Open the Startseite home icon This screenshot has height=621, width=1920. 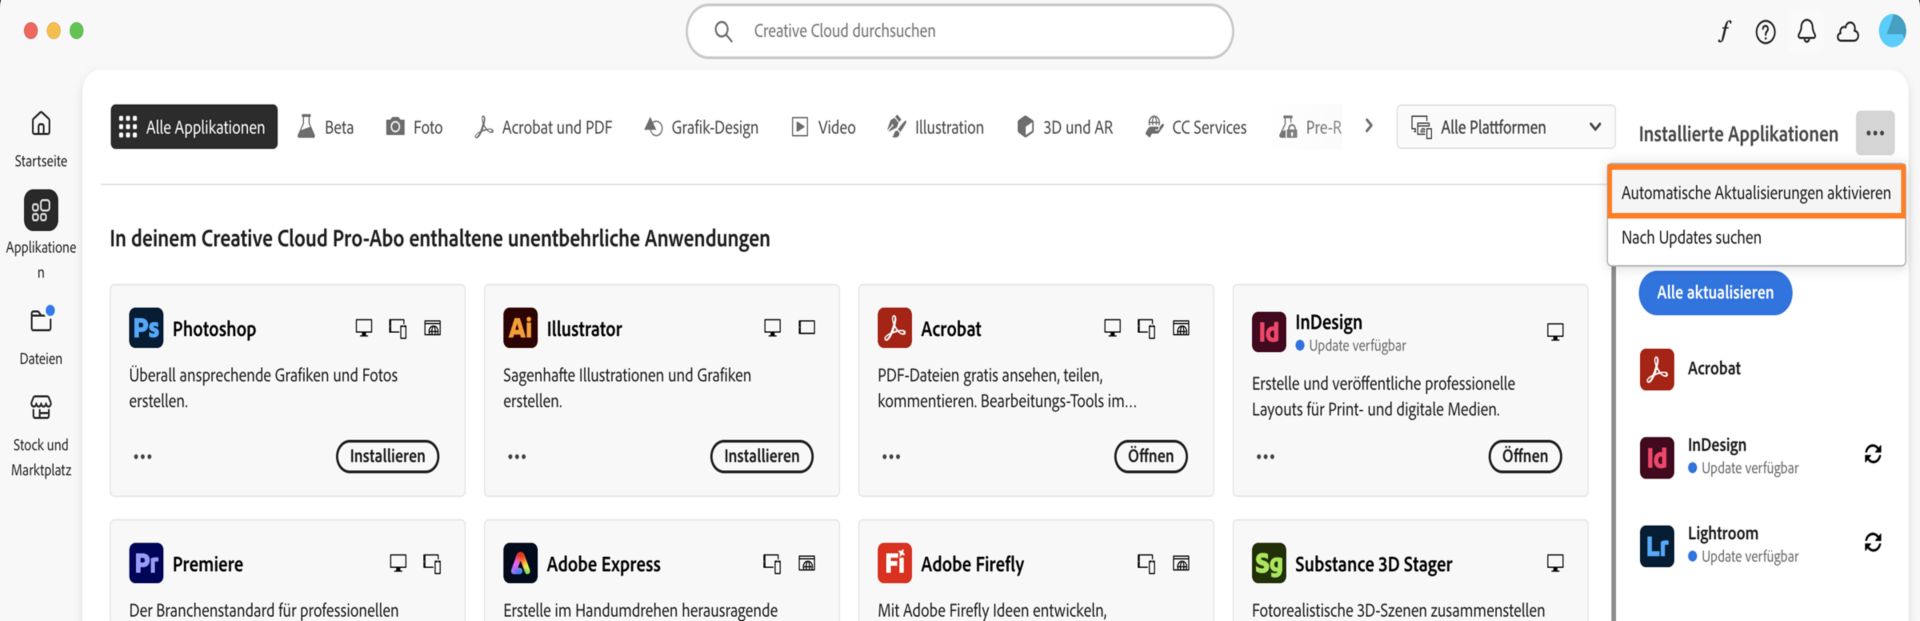[x=41, y=123]
